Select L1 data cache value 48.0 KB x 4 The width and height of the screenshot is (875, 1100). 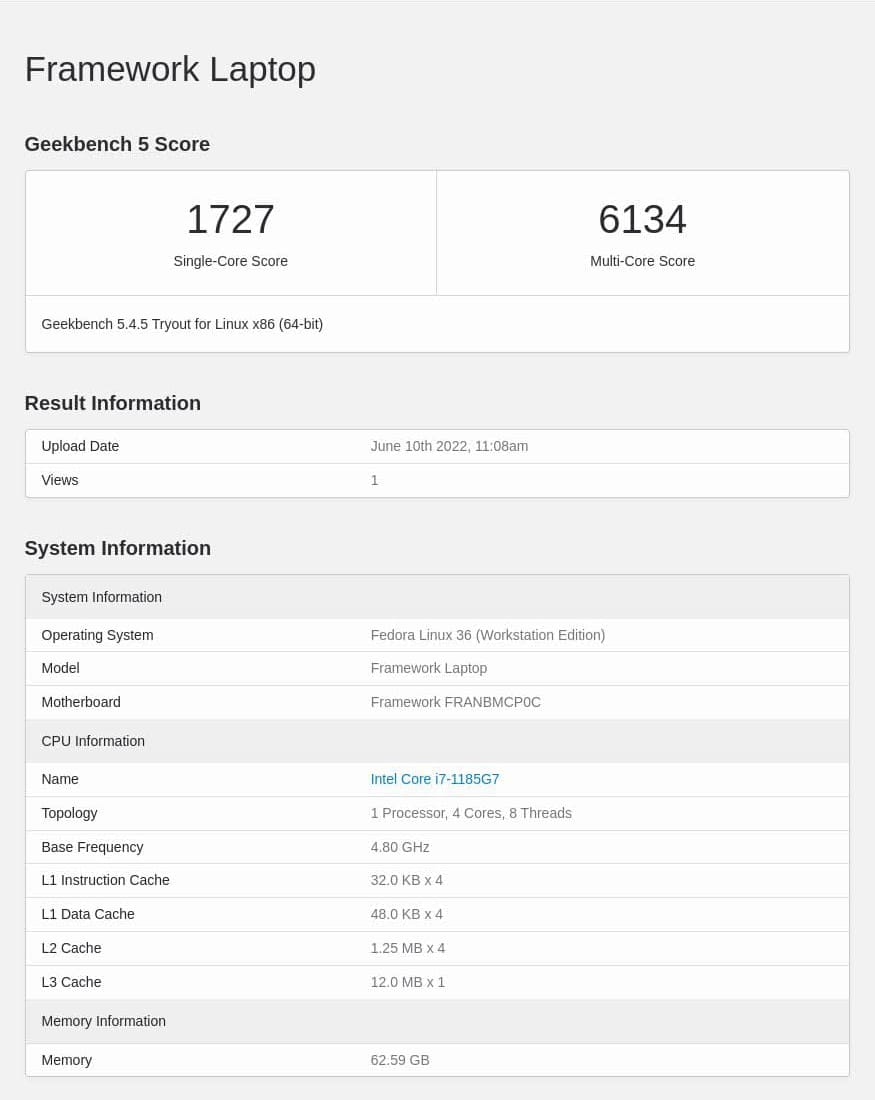tap(406, 914)
